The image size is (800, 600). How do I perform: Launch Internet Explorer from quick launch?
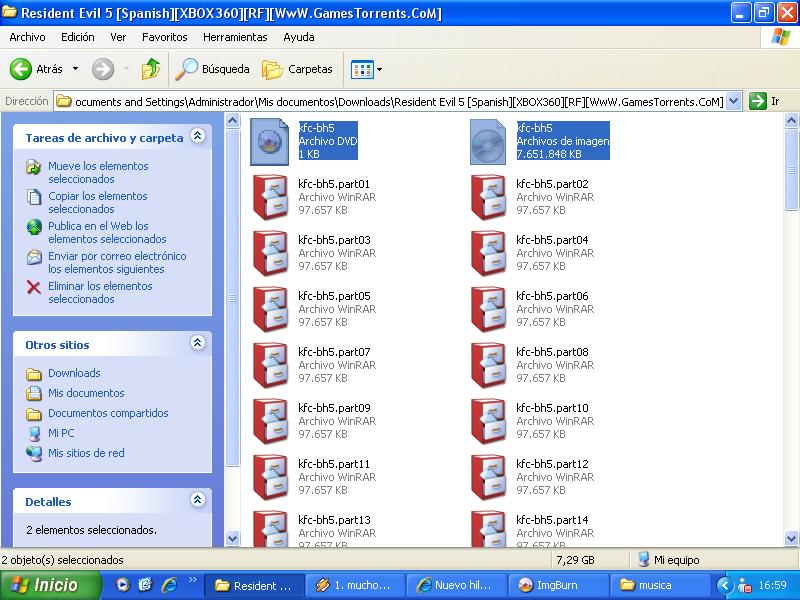pyautogui.click(x=169, y=585)
